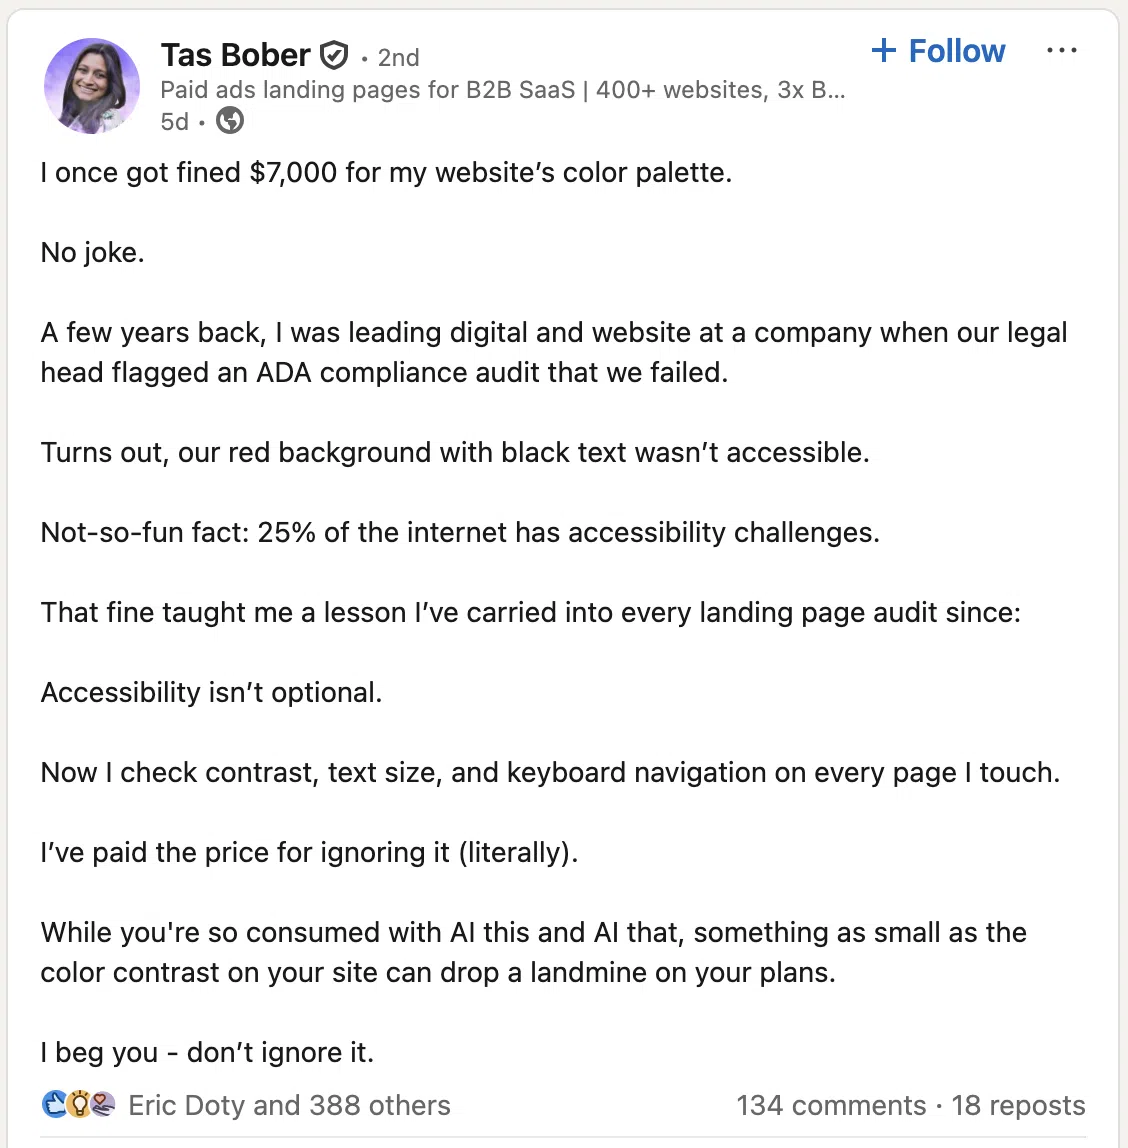Screen dimensions: 1128x1148
Task: Click the "2nd" connection degree label
Action: pyautogui.click(x=398, y=57)
